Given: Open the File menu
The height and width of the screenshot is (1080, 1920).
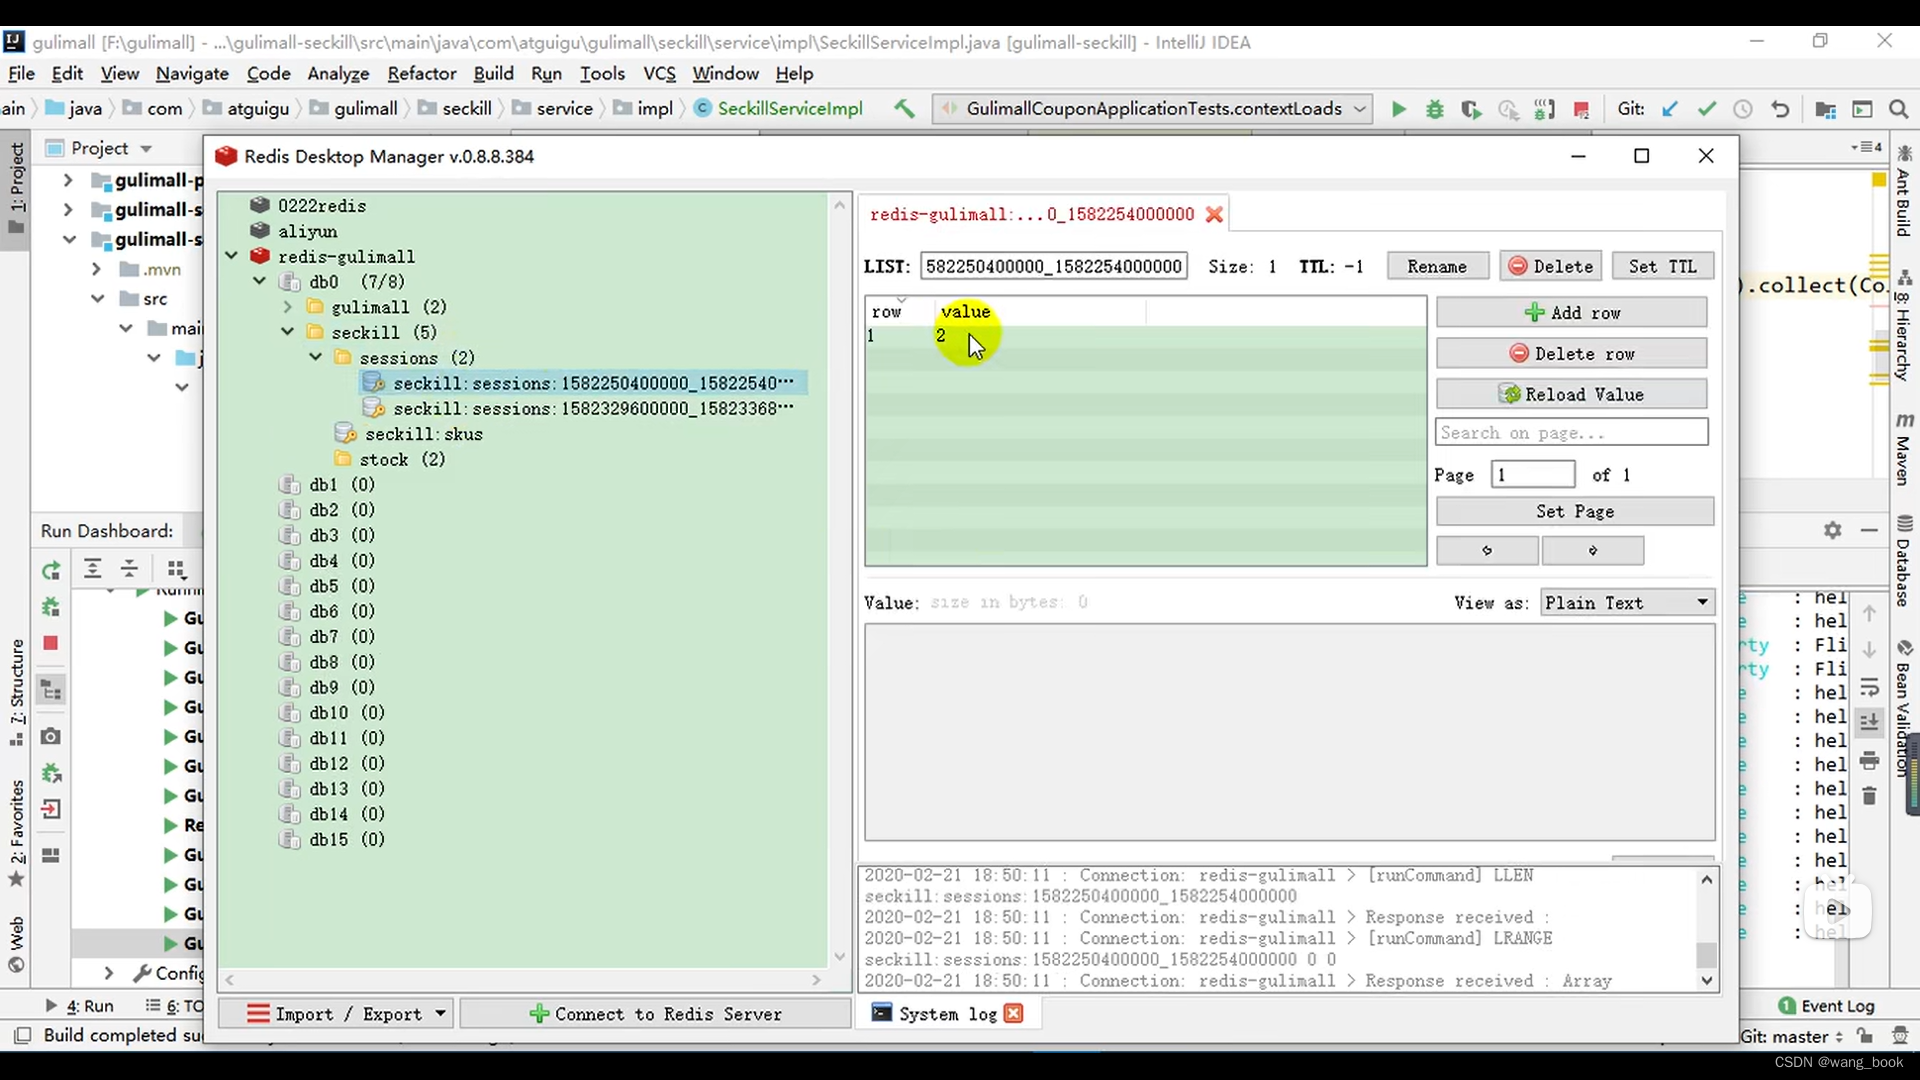Looking at the screenshot, I should [x=21, y=73].
